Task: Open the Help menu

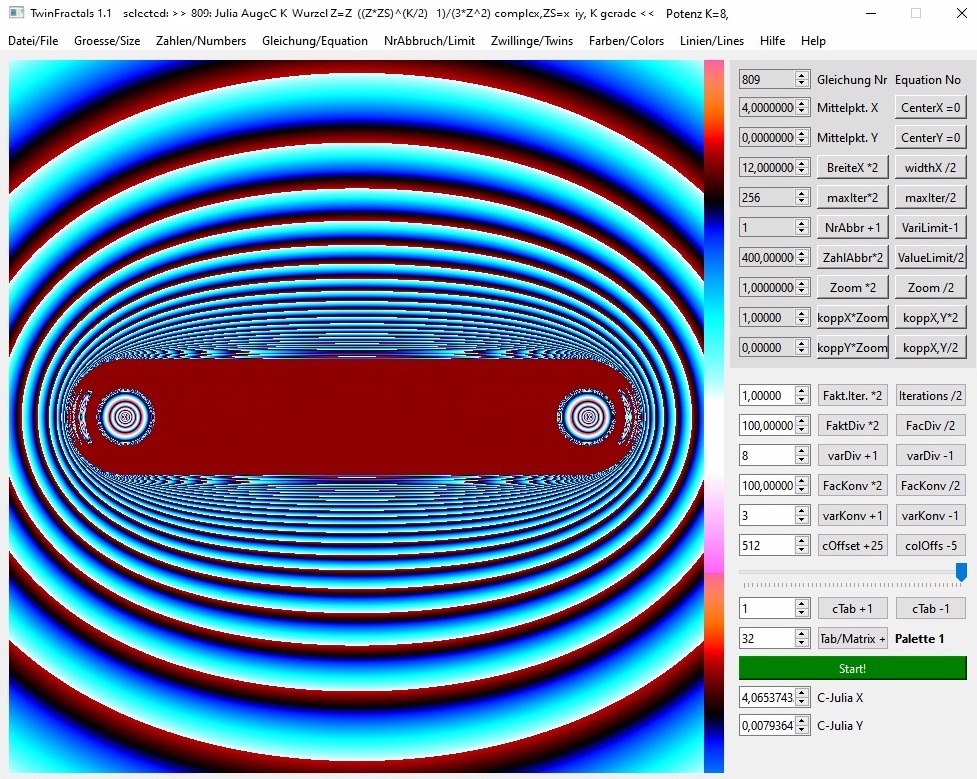Action: tap(813, 41)
